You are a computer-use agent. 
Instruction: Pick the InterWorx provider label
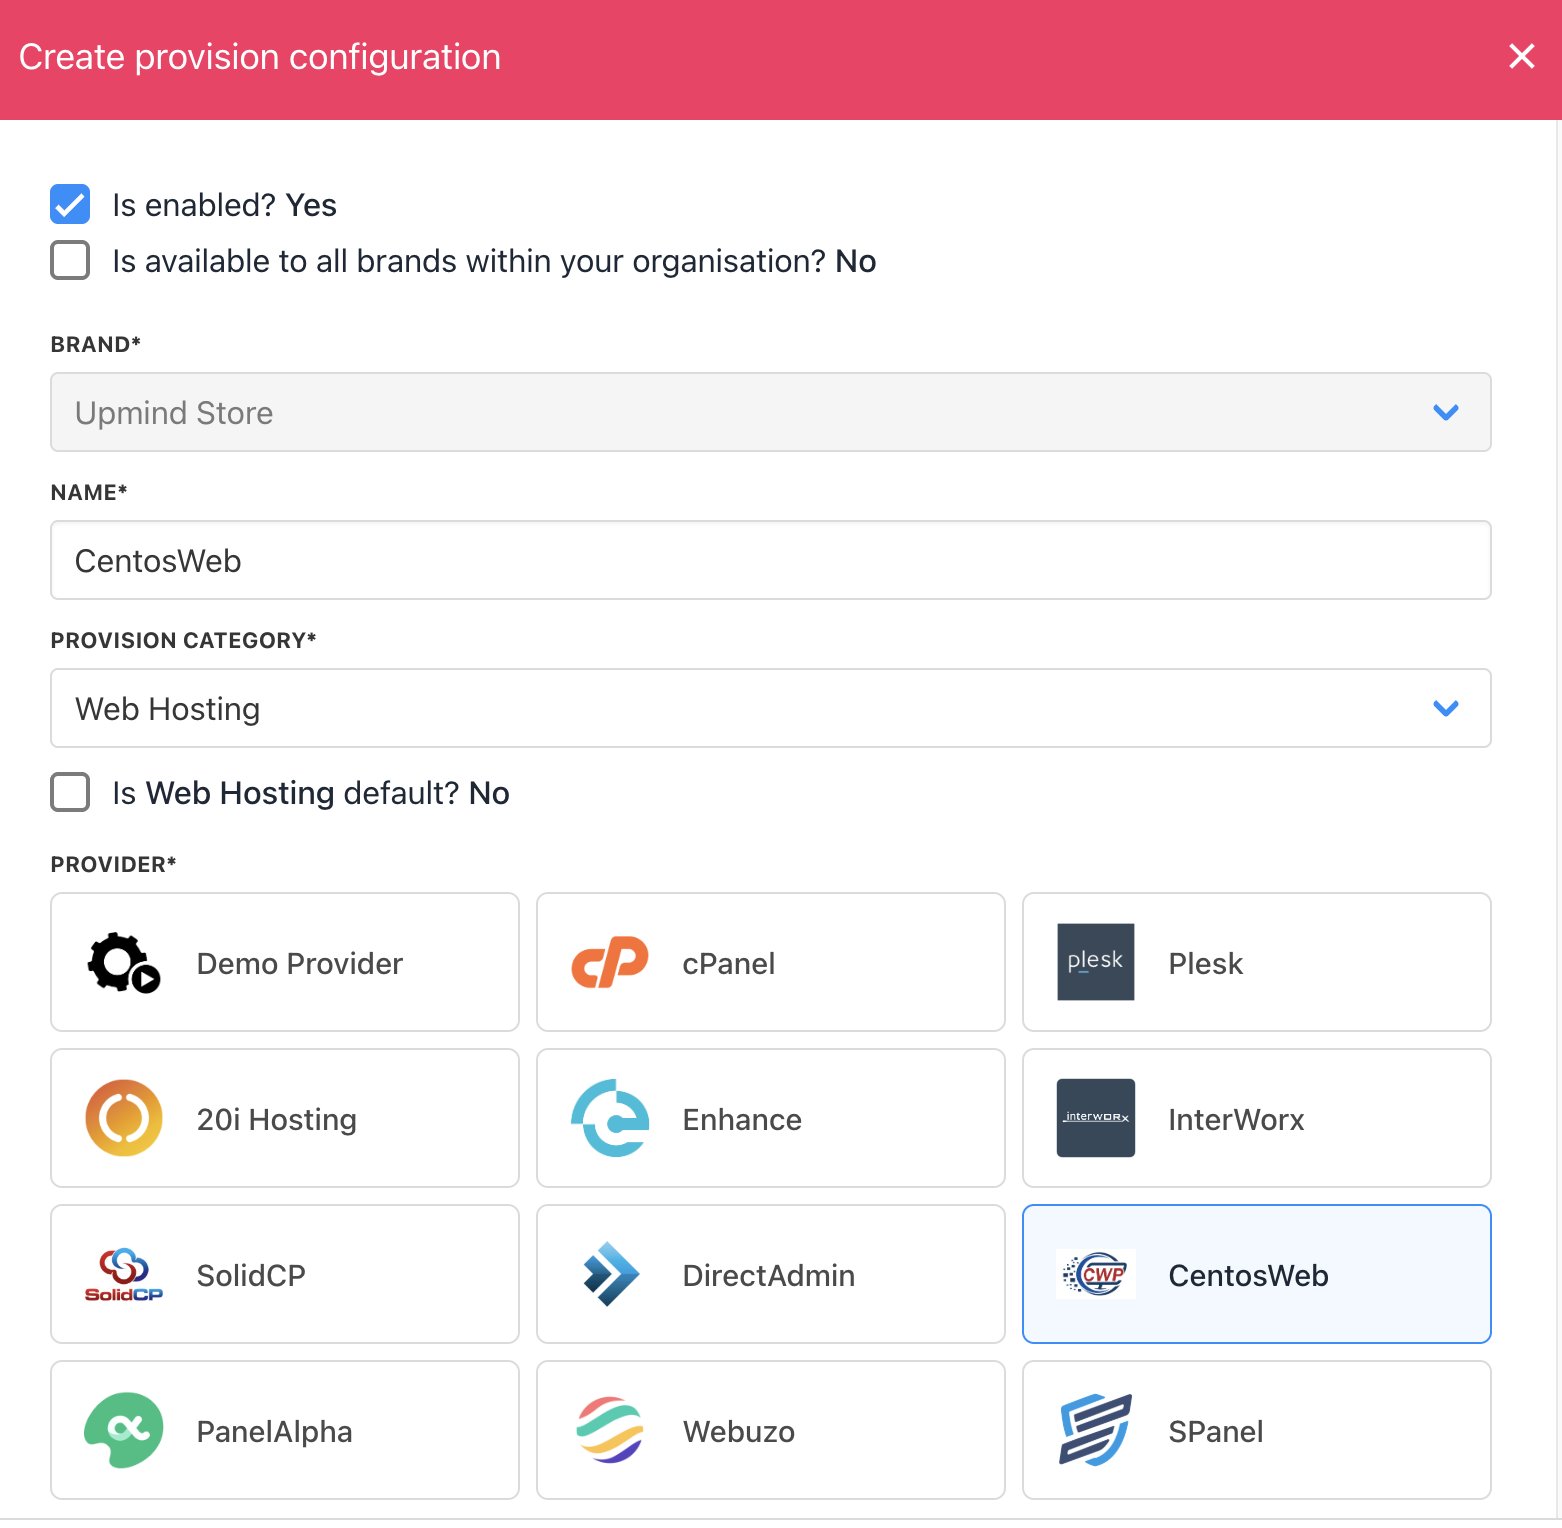coord(1237,1119)
